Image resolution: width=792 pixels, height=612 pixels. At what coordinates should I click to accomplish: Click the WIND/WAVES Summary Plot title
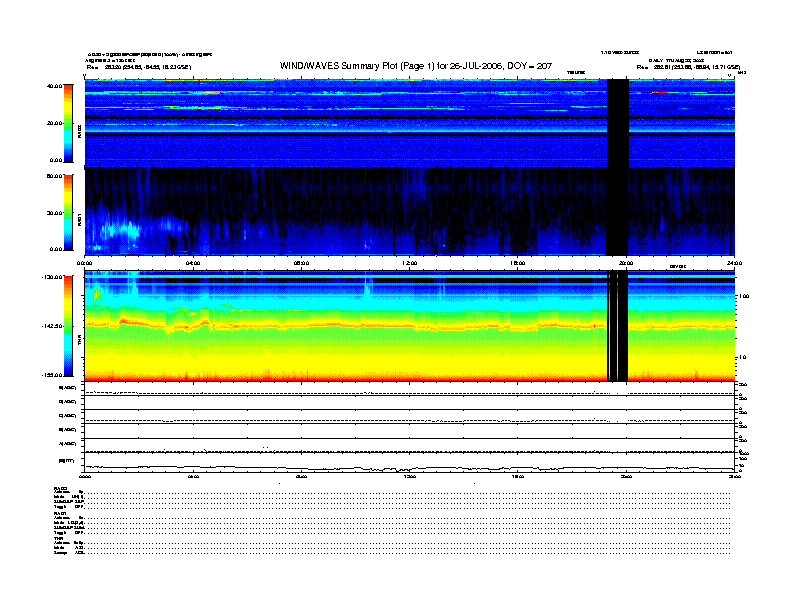(416, 66)
